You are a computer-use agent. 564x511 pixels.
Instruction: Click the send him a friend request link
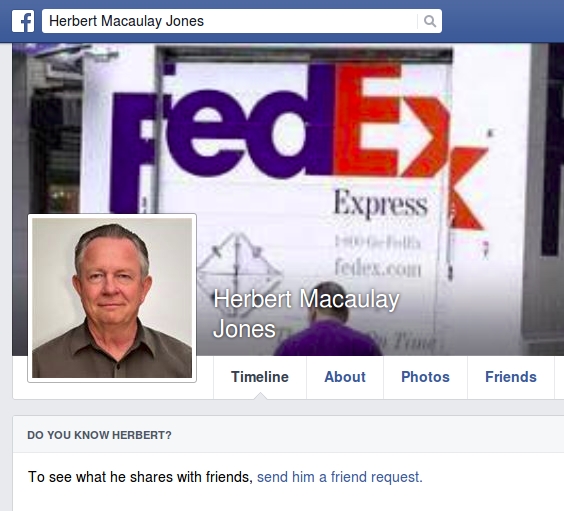[340, 477]
